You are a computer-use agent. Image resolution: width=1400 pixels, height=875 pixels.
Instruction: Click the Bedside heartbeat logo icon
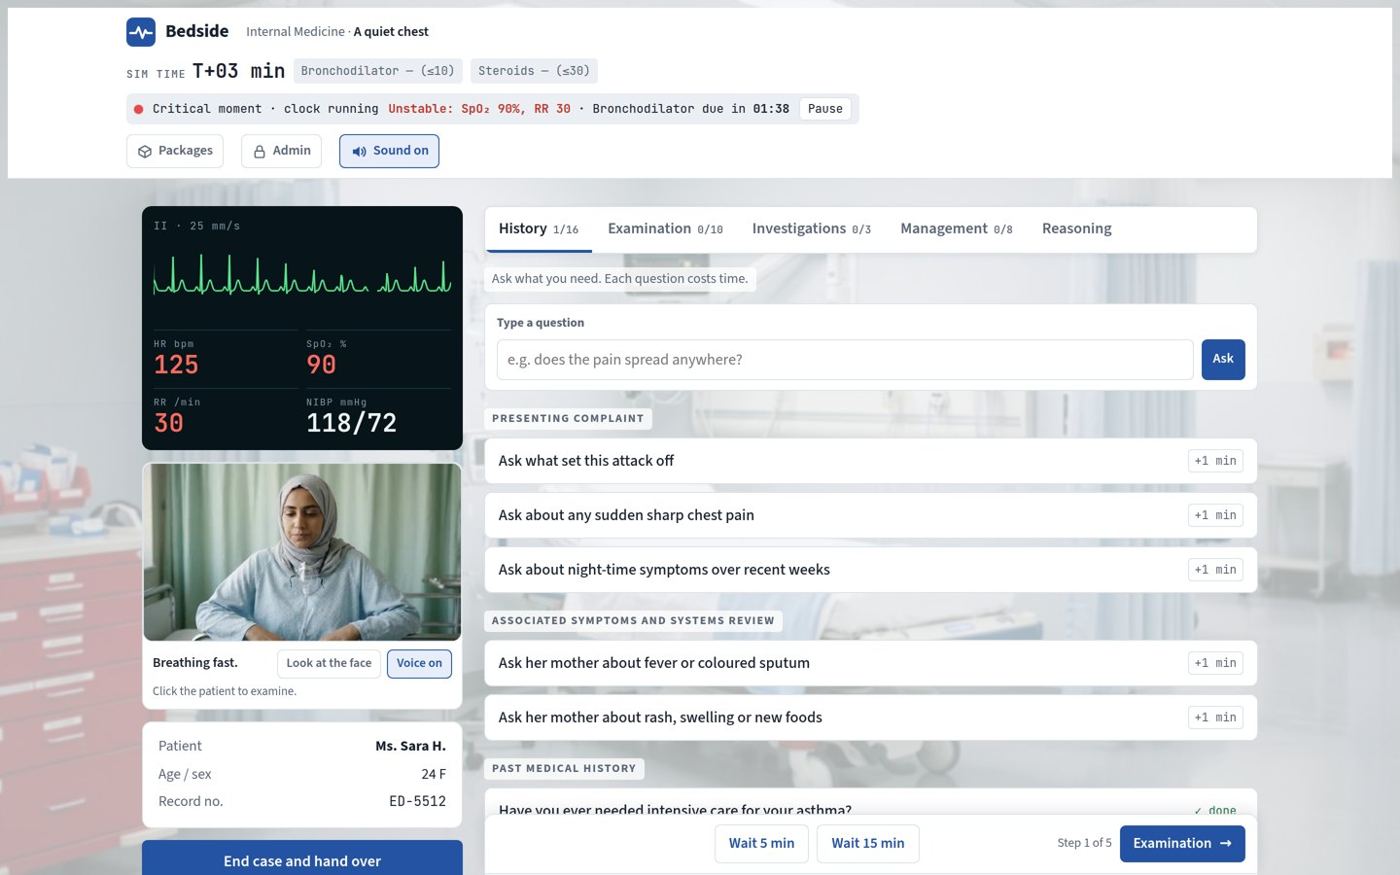(141, 32)
